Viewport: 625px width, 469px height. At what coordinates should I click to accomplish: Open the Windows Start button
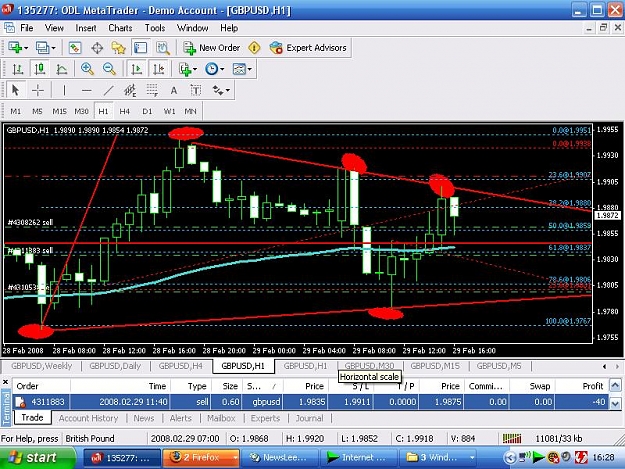pyautogui.click(x=37, y=458)
